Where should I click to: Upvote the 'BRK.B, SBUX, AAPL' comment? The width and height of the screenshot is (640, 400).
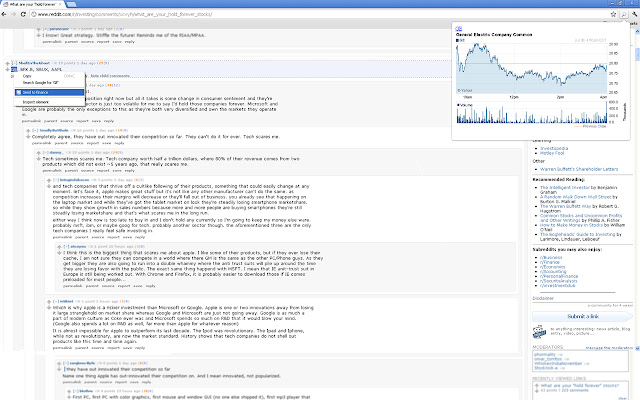[x=7, y=63]
